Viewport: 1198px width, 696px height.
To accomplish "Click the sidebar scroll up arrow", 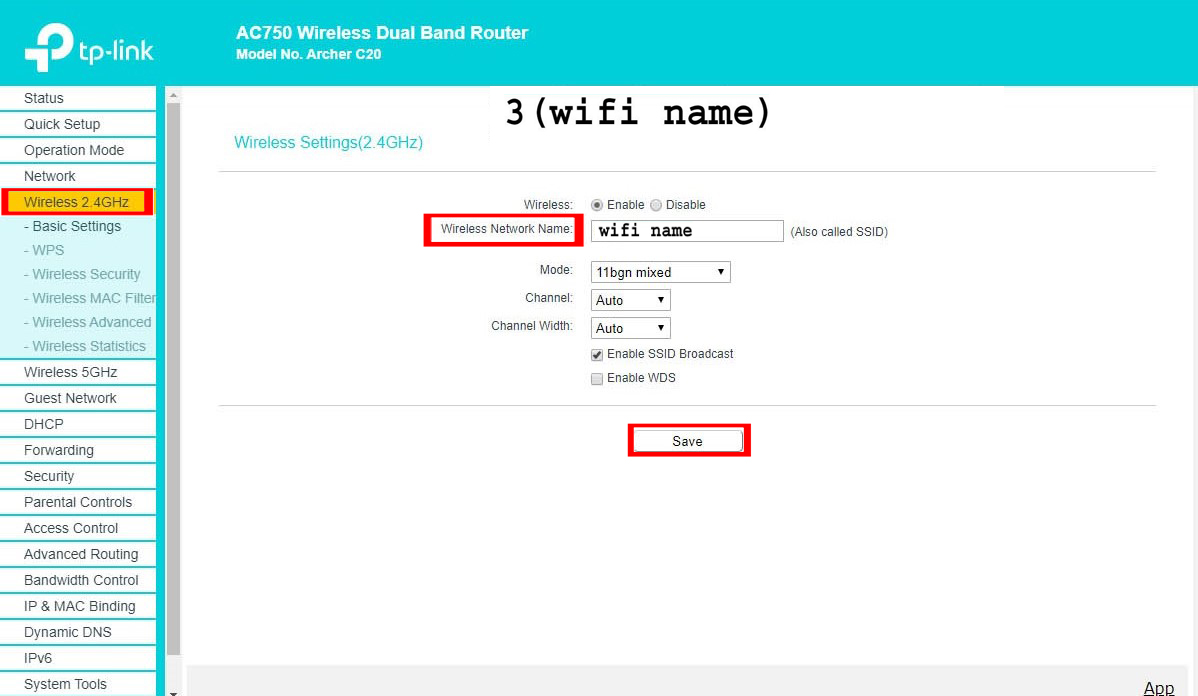I will [173, 96].
